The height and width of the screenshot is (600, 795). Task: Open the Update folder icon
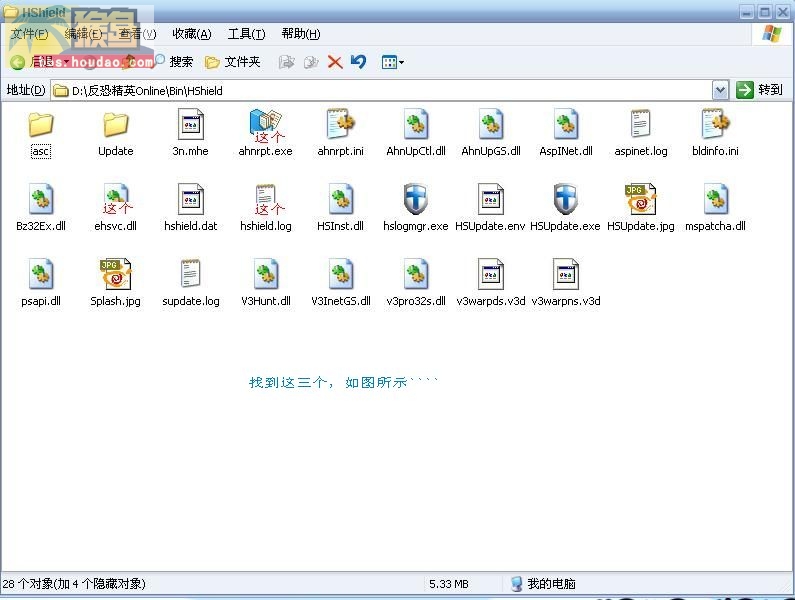click(116, 125)
